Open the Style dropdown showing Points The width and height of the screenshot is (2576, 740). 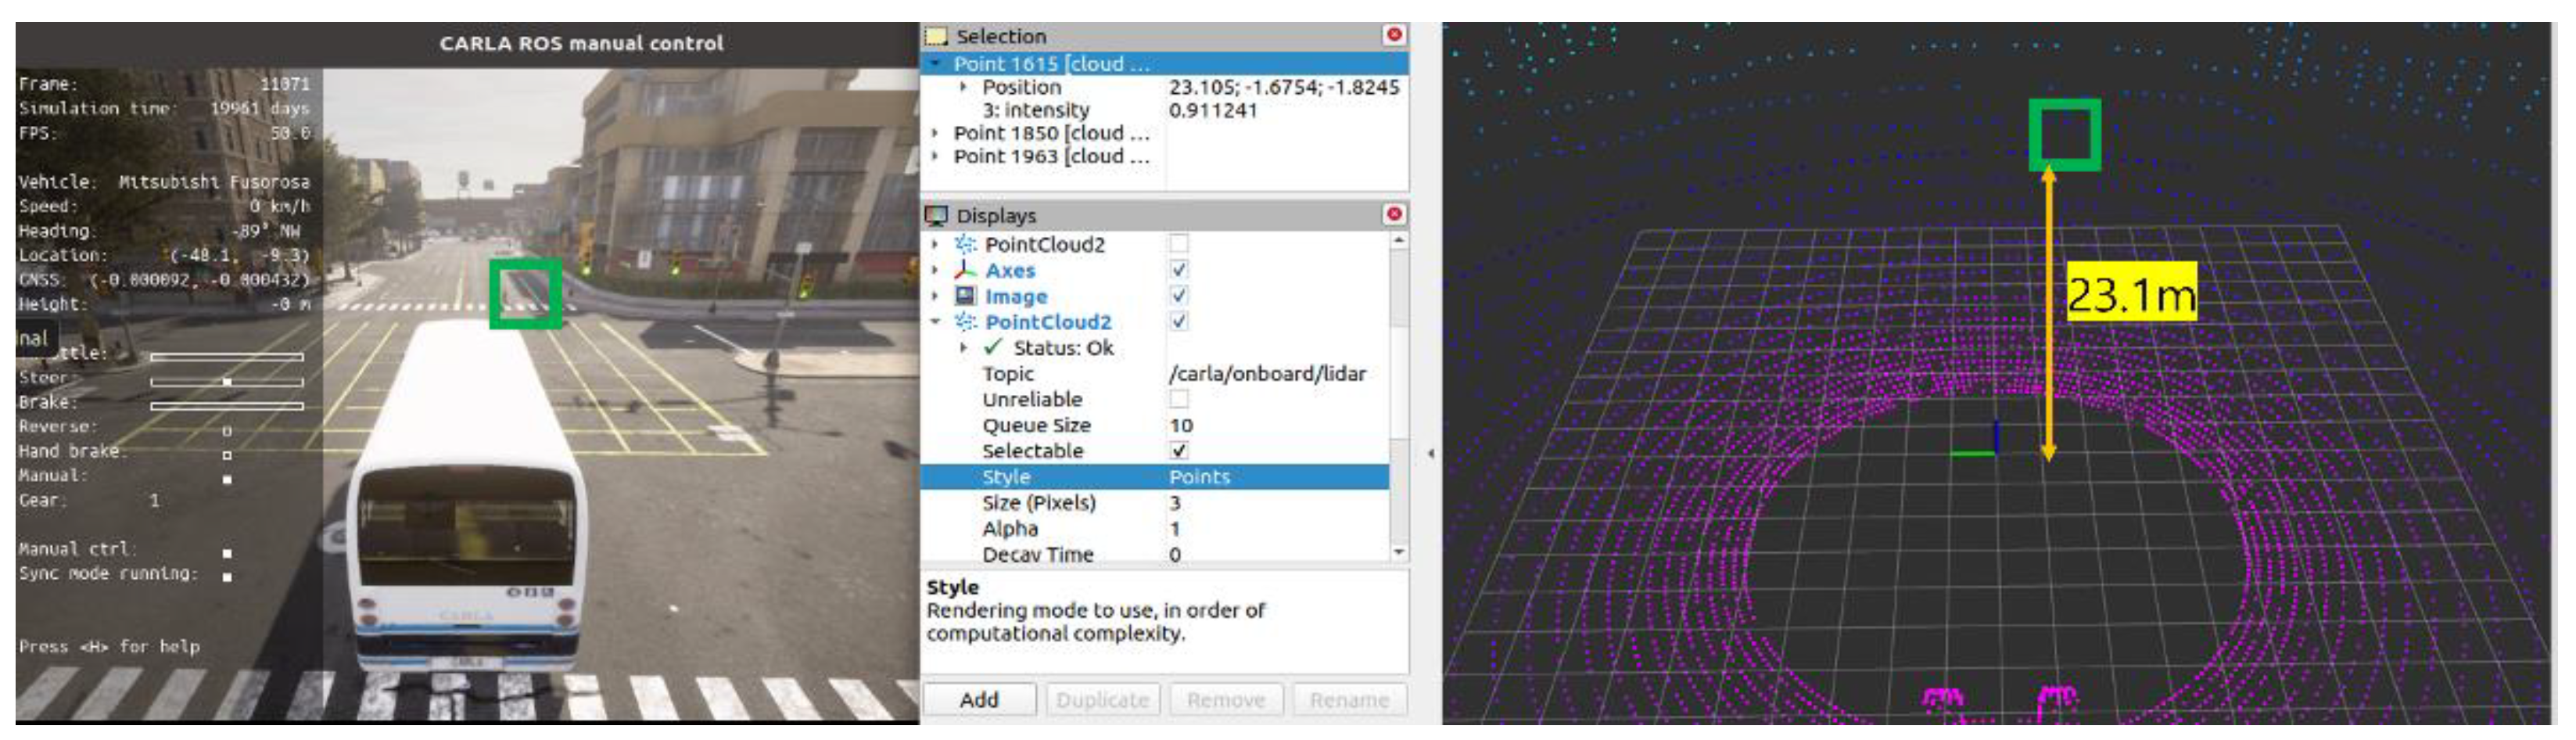click(x=1275, y=477)
